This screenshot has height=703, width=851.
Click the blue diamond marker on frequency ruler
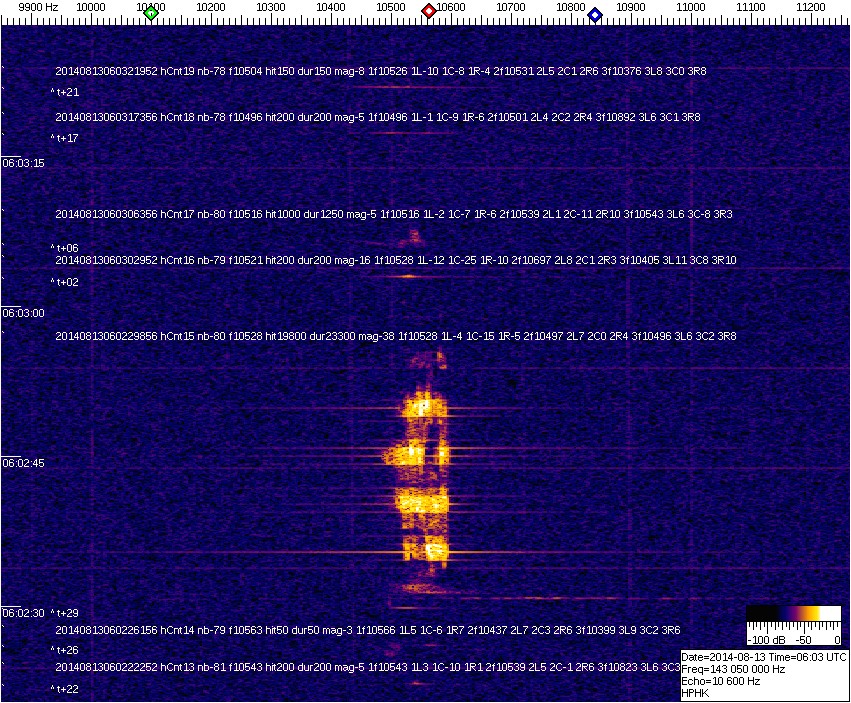point(595,14)
